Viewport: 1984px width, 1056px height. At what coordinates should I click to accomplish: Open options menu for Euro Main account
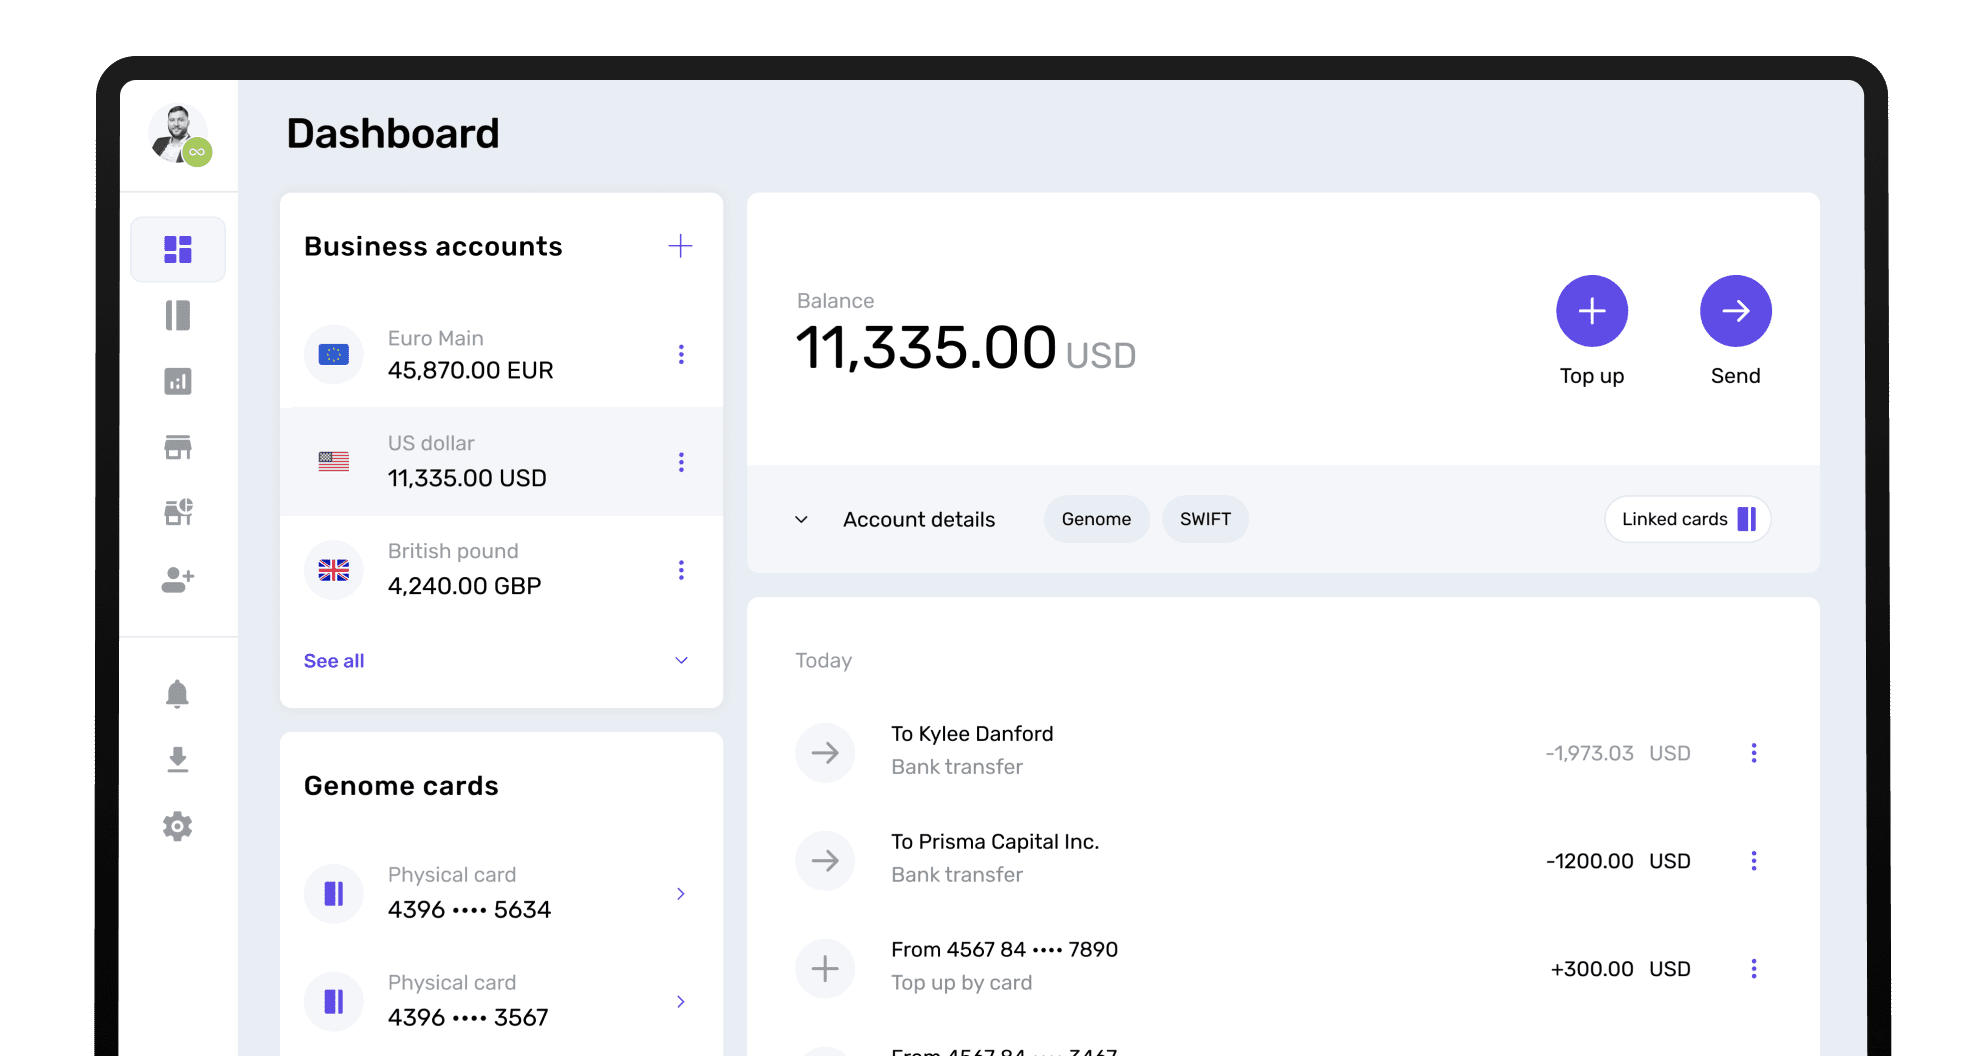pos(681,354)
